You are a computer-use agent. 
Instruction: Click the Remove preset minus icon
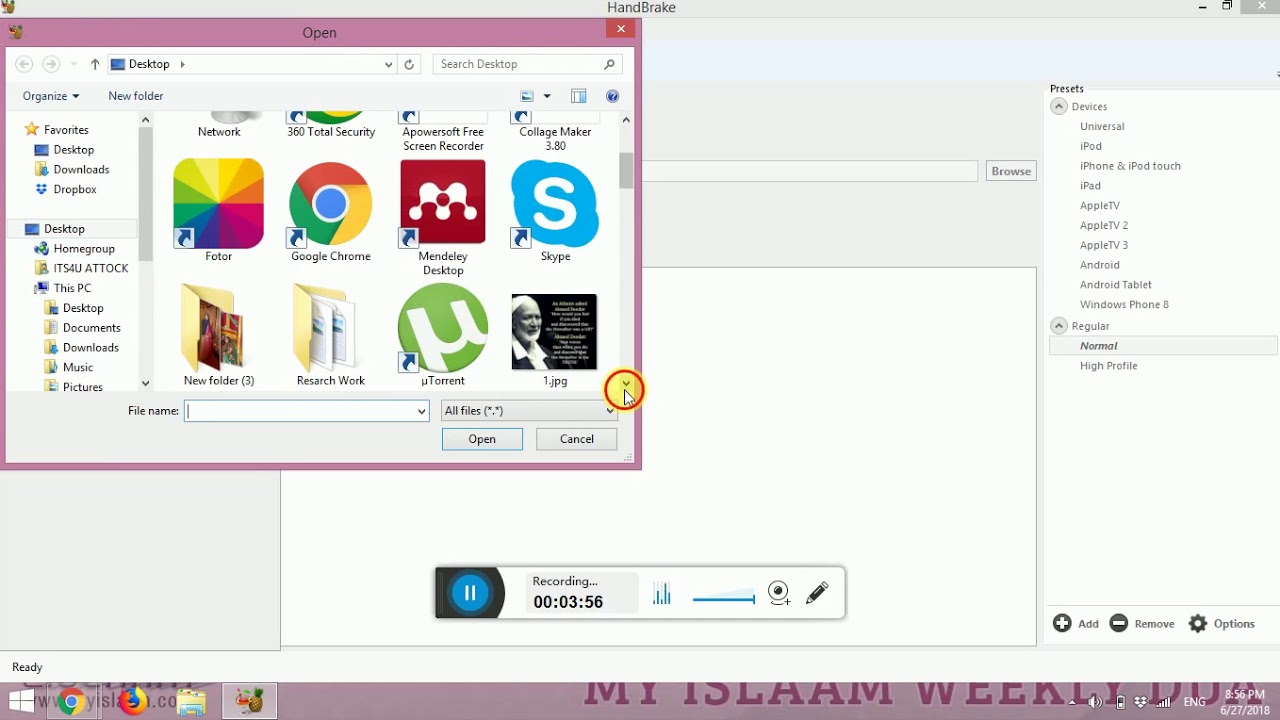coord(1119,623)
